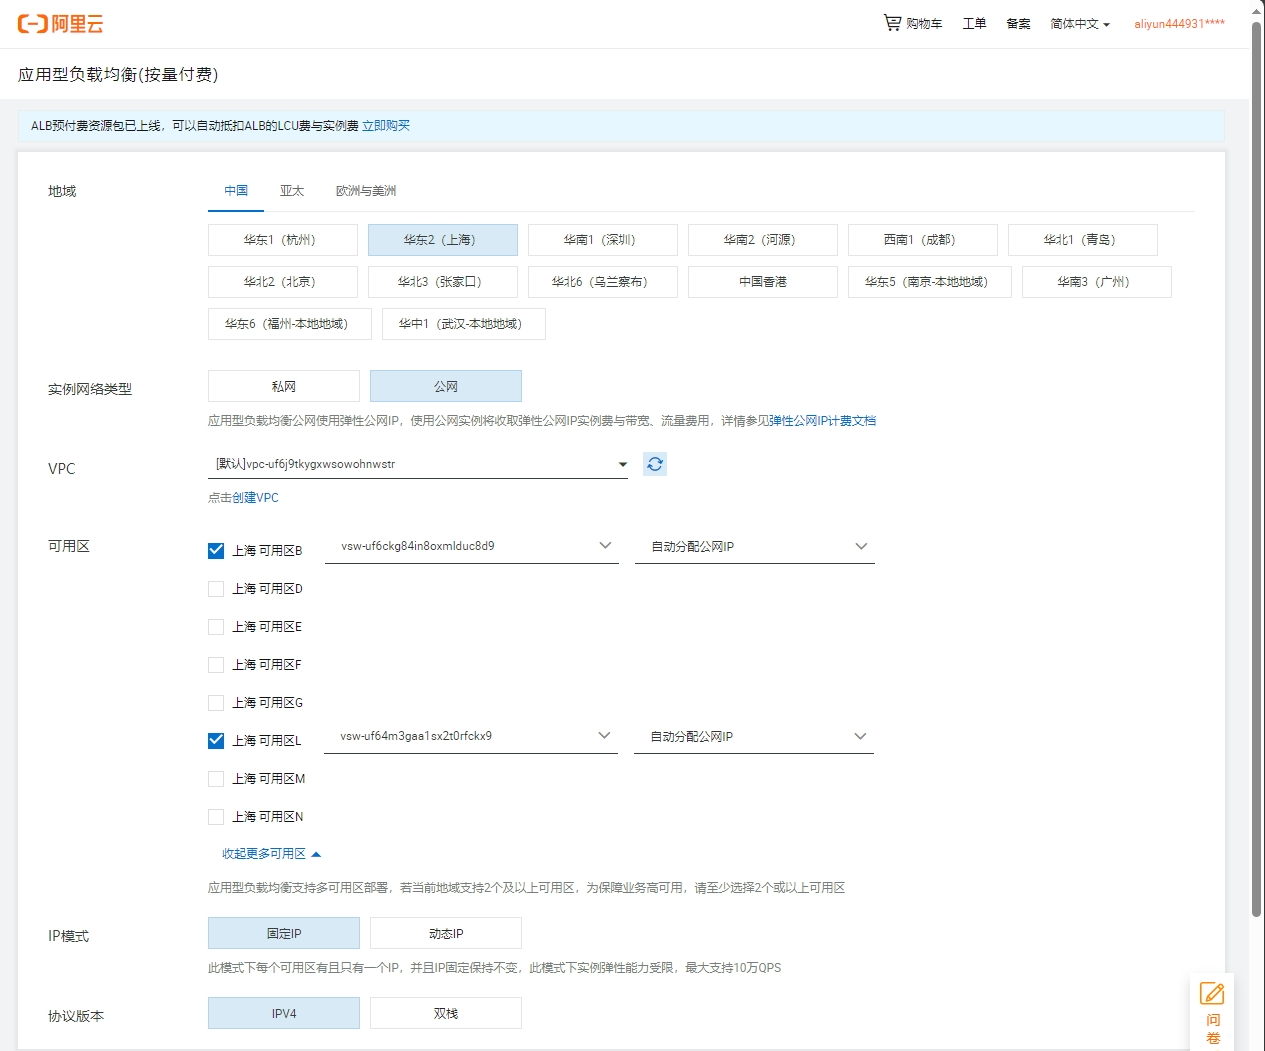Click the VPC refresh icon
This screenshot has width=1265, height=1051.
coord(655,464)
